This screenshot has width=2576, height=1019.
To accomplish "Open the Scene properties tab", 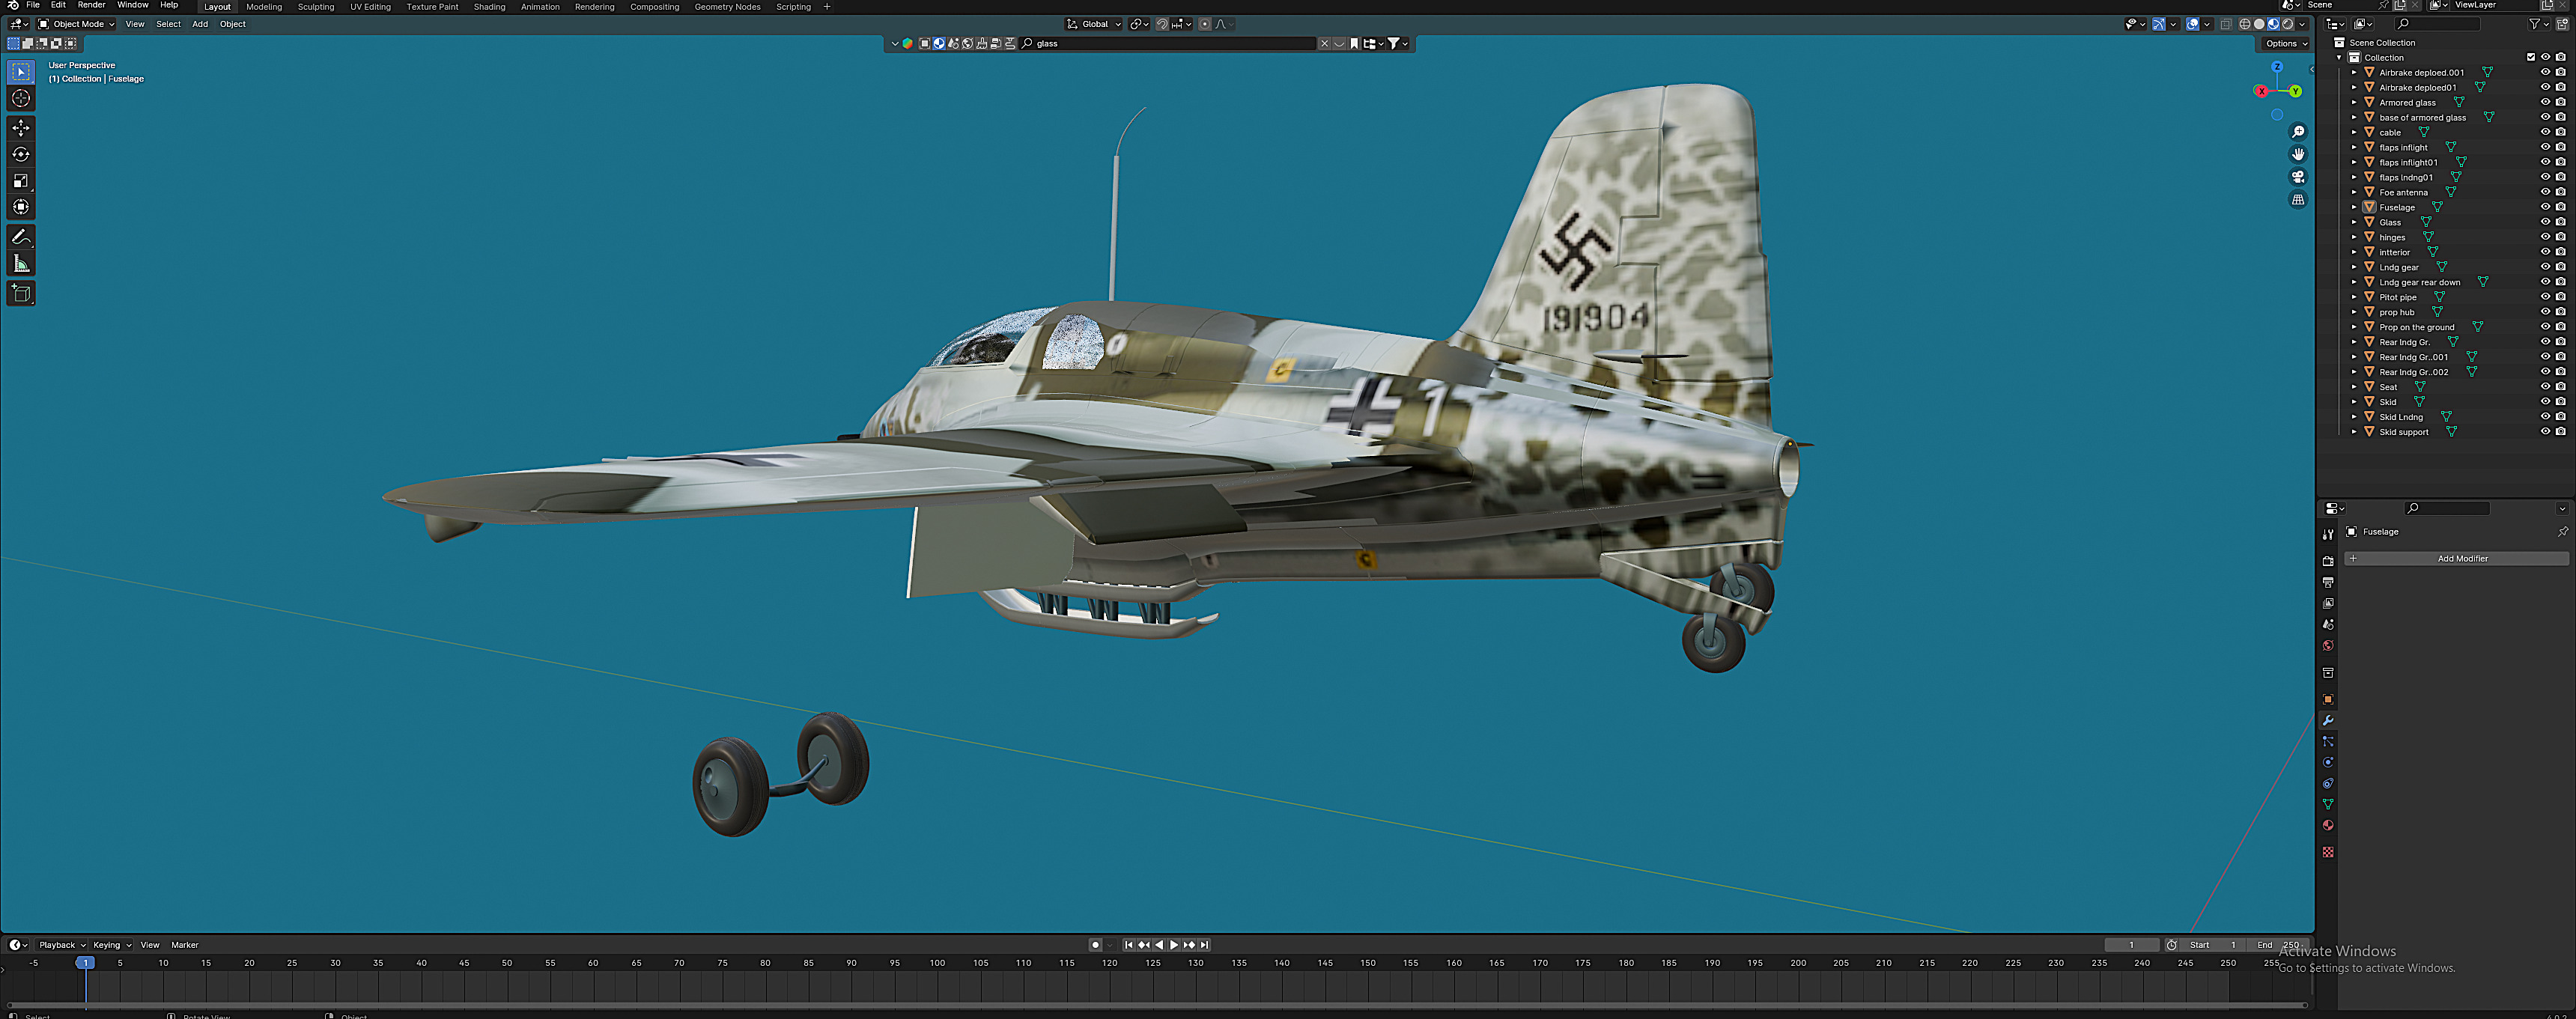I will click(2328, 624).
